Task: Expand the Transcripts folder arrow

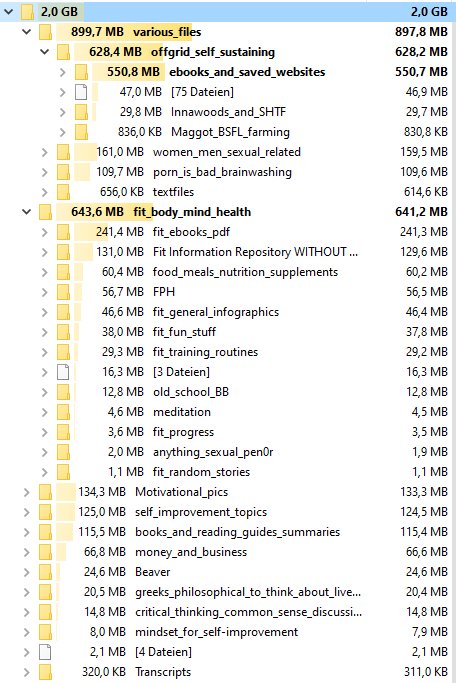Action: click(x=27, y=672)
